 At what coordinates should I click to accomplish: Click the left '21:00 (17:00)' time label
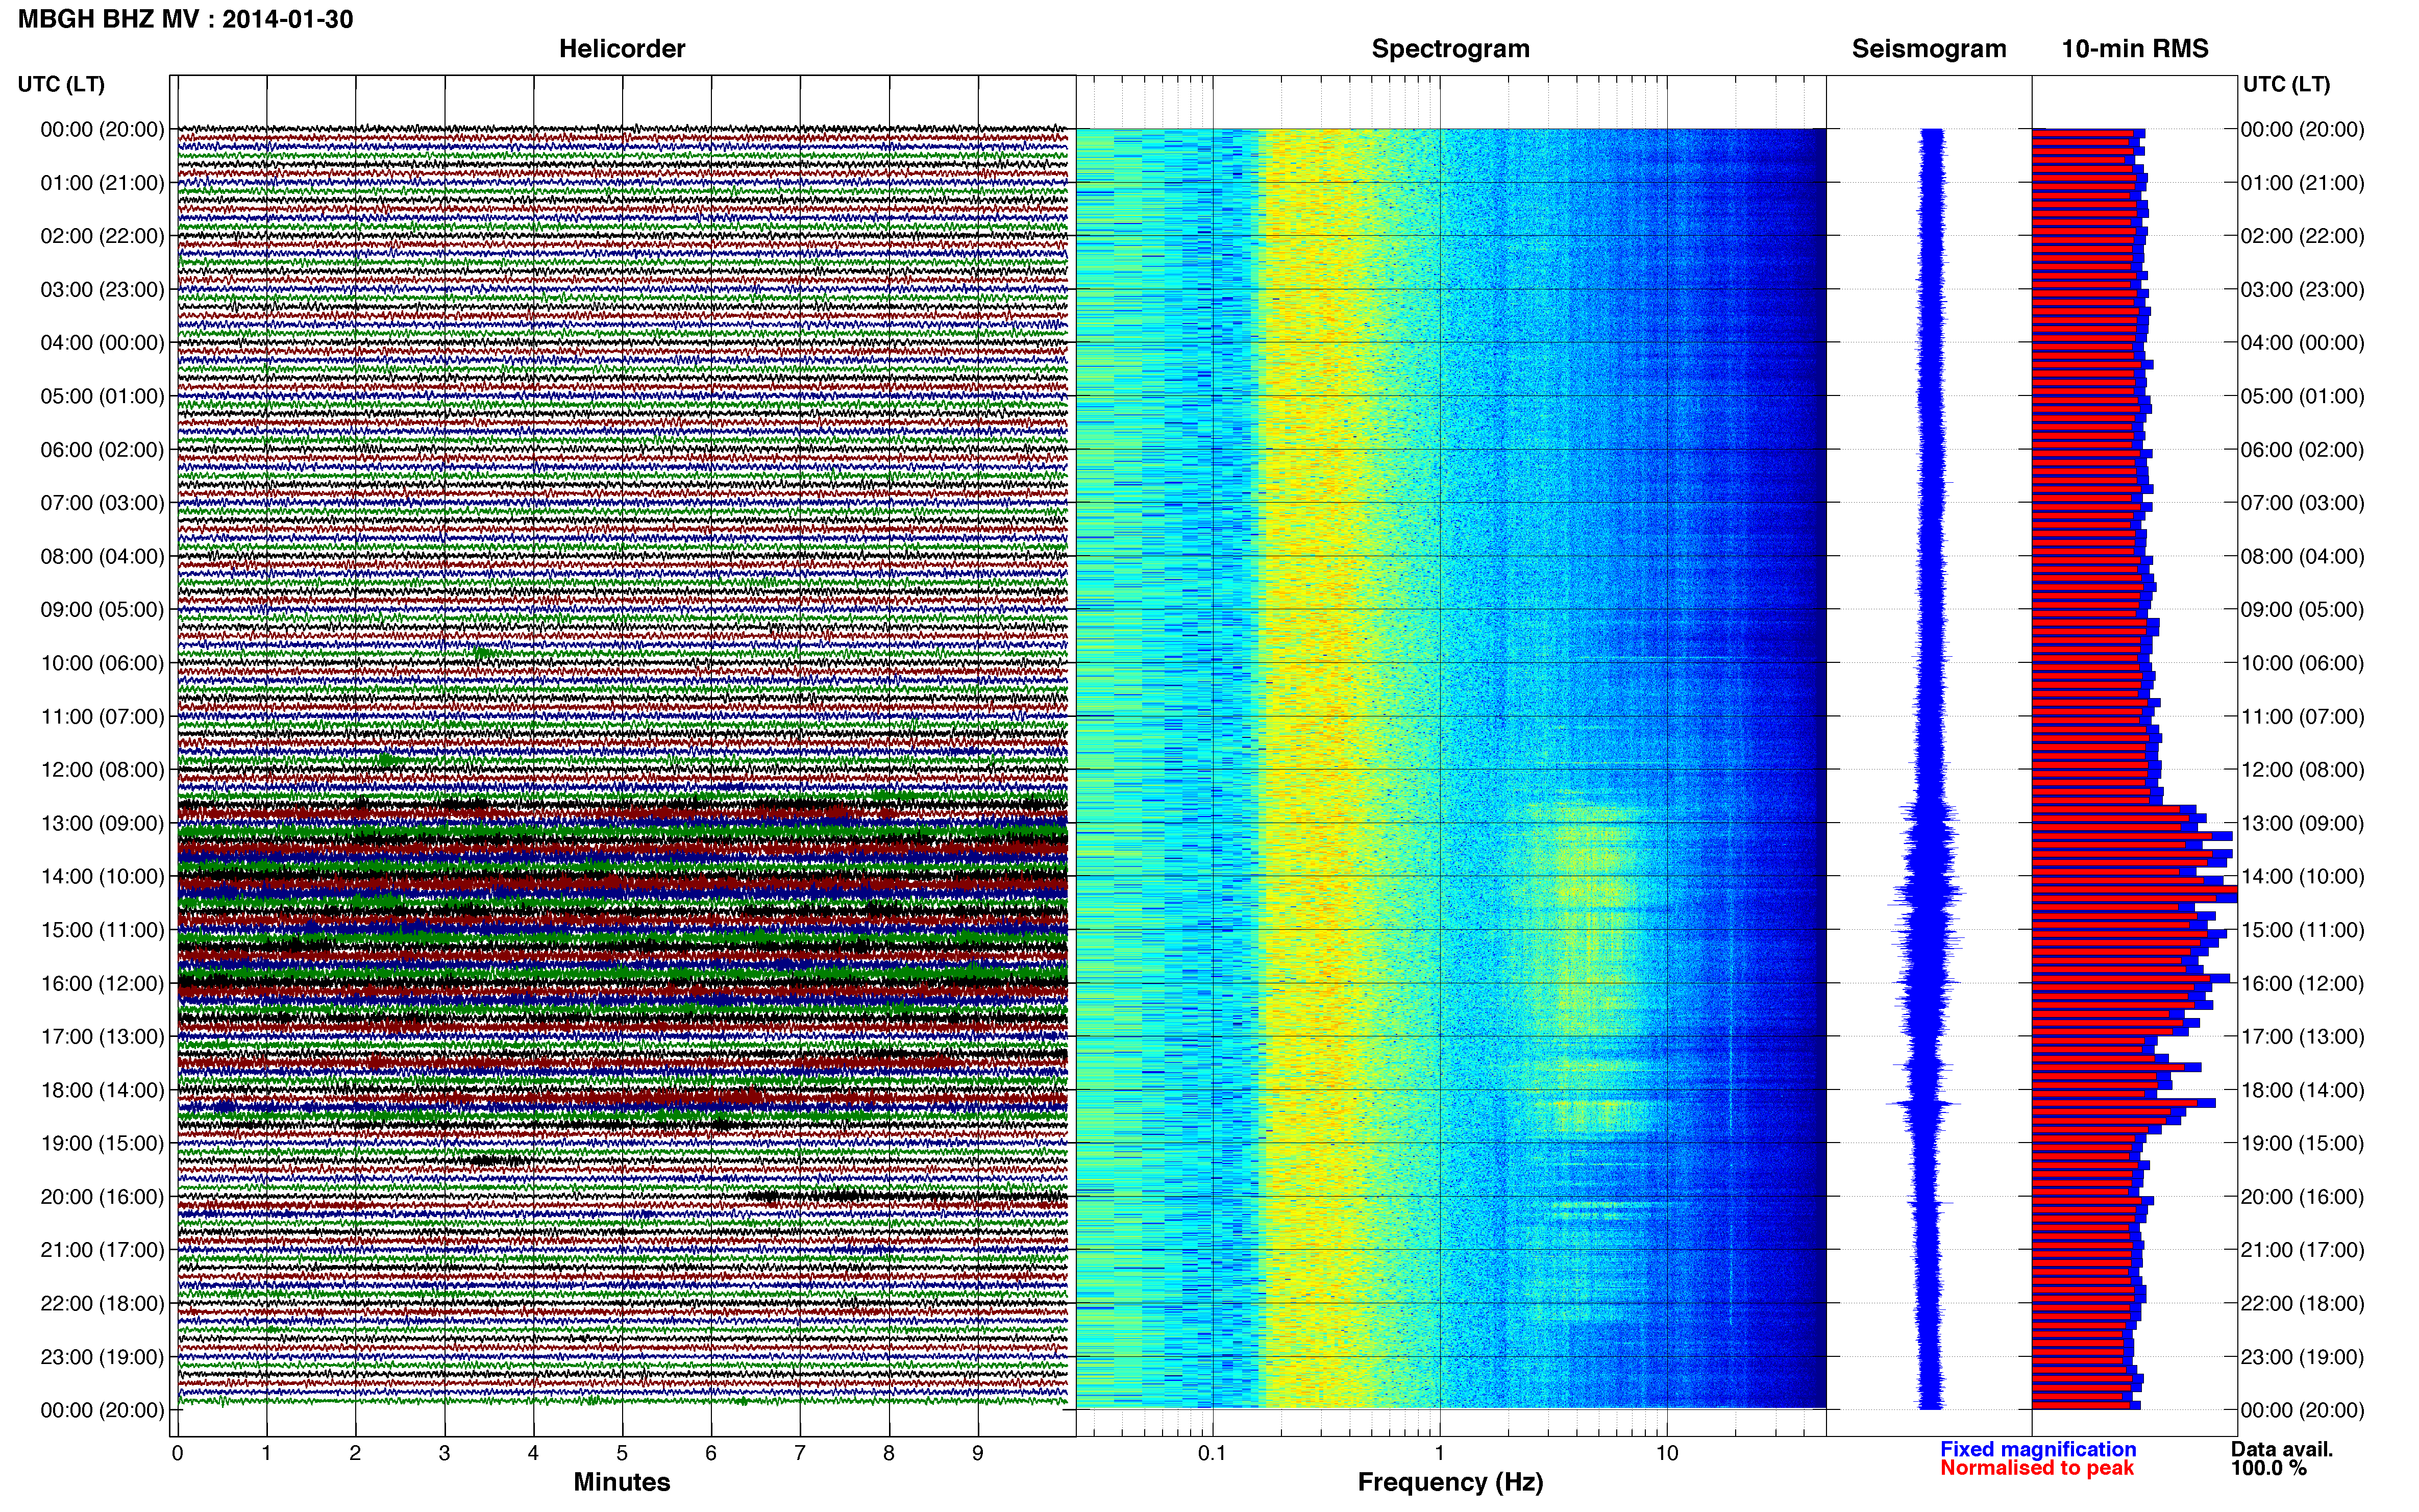102,1250
